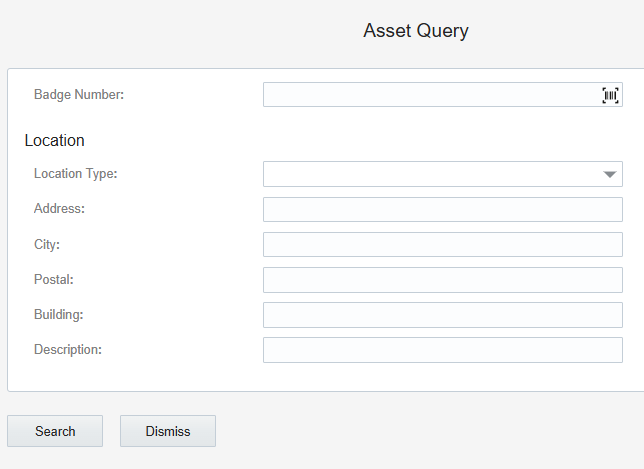Close the form using Dismiss
Viewport: 644px width, 469px height.
point(168,431)
